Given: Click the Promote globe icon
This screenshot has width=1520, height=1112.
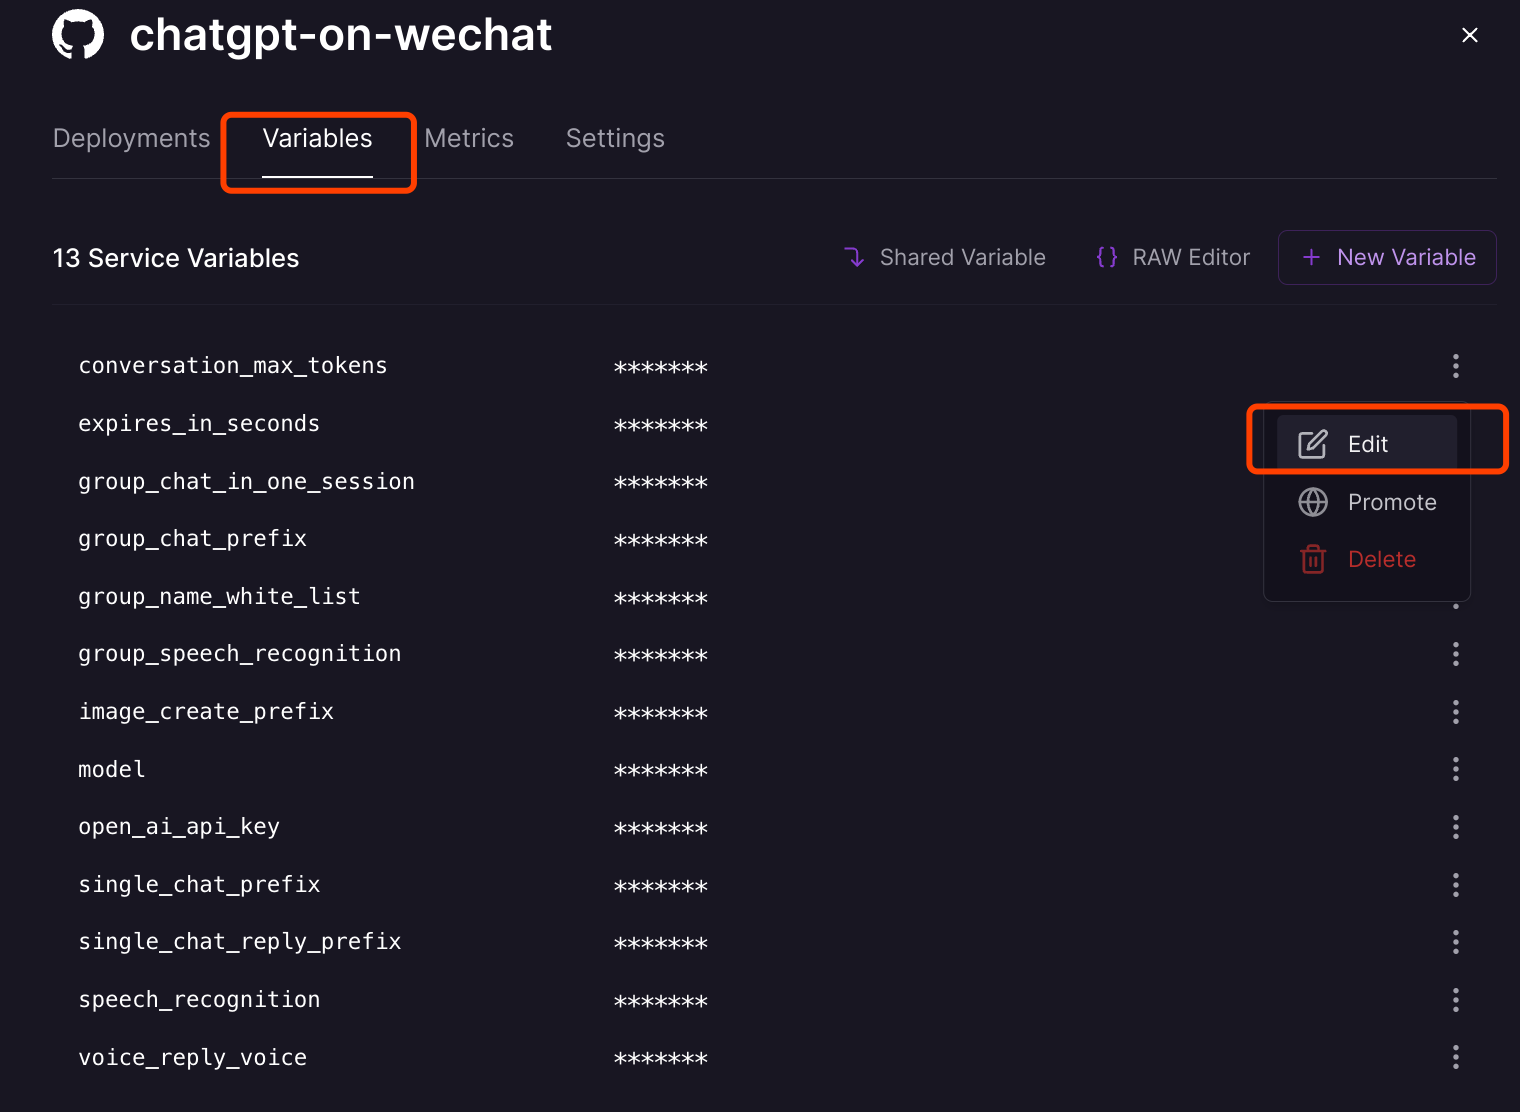Looking at the screenshot, I should pyautogui.click(x=1313, y=502).
